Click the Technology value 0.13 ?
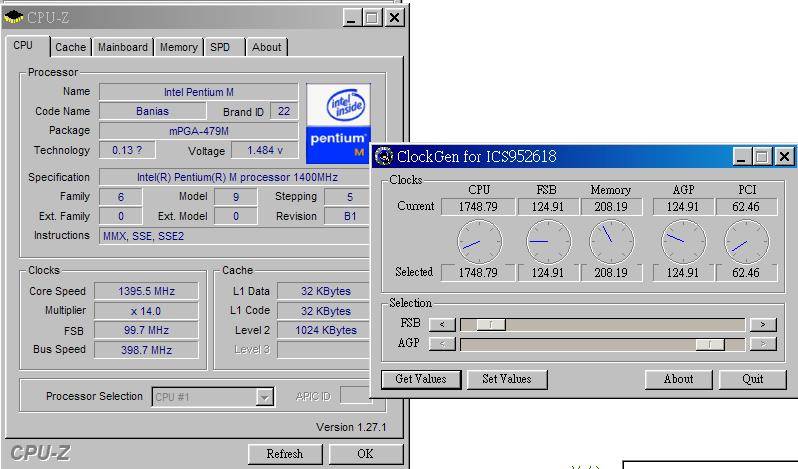Screen dimensions: 798x469 [127, 151]
